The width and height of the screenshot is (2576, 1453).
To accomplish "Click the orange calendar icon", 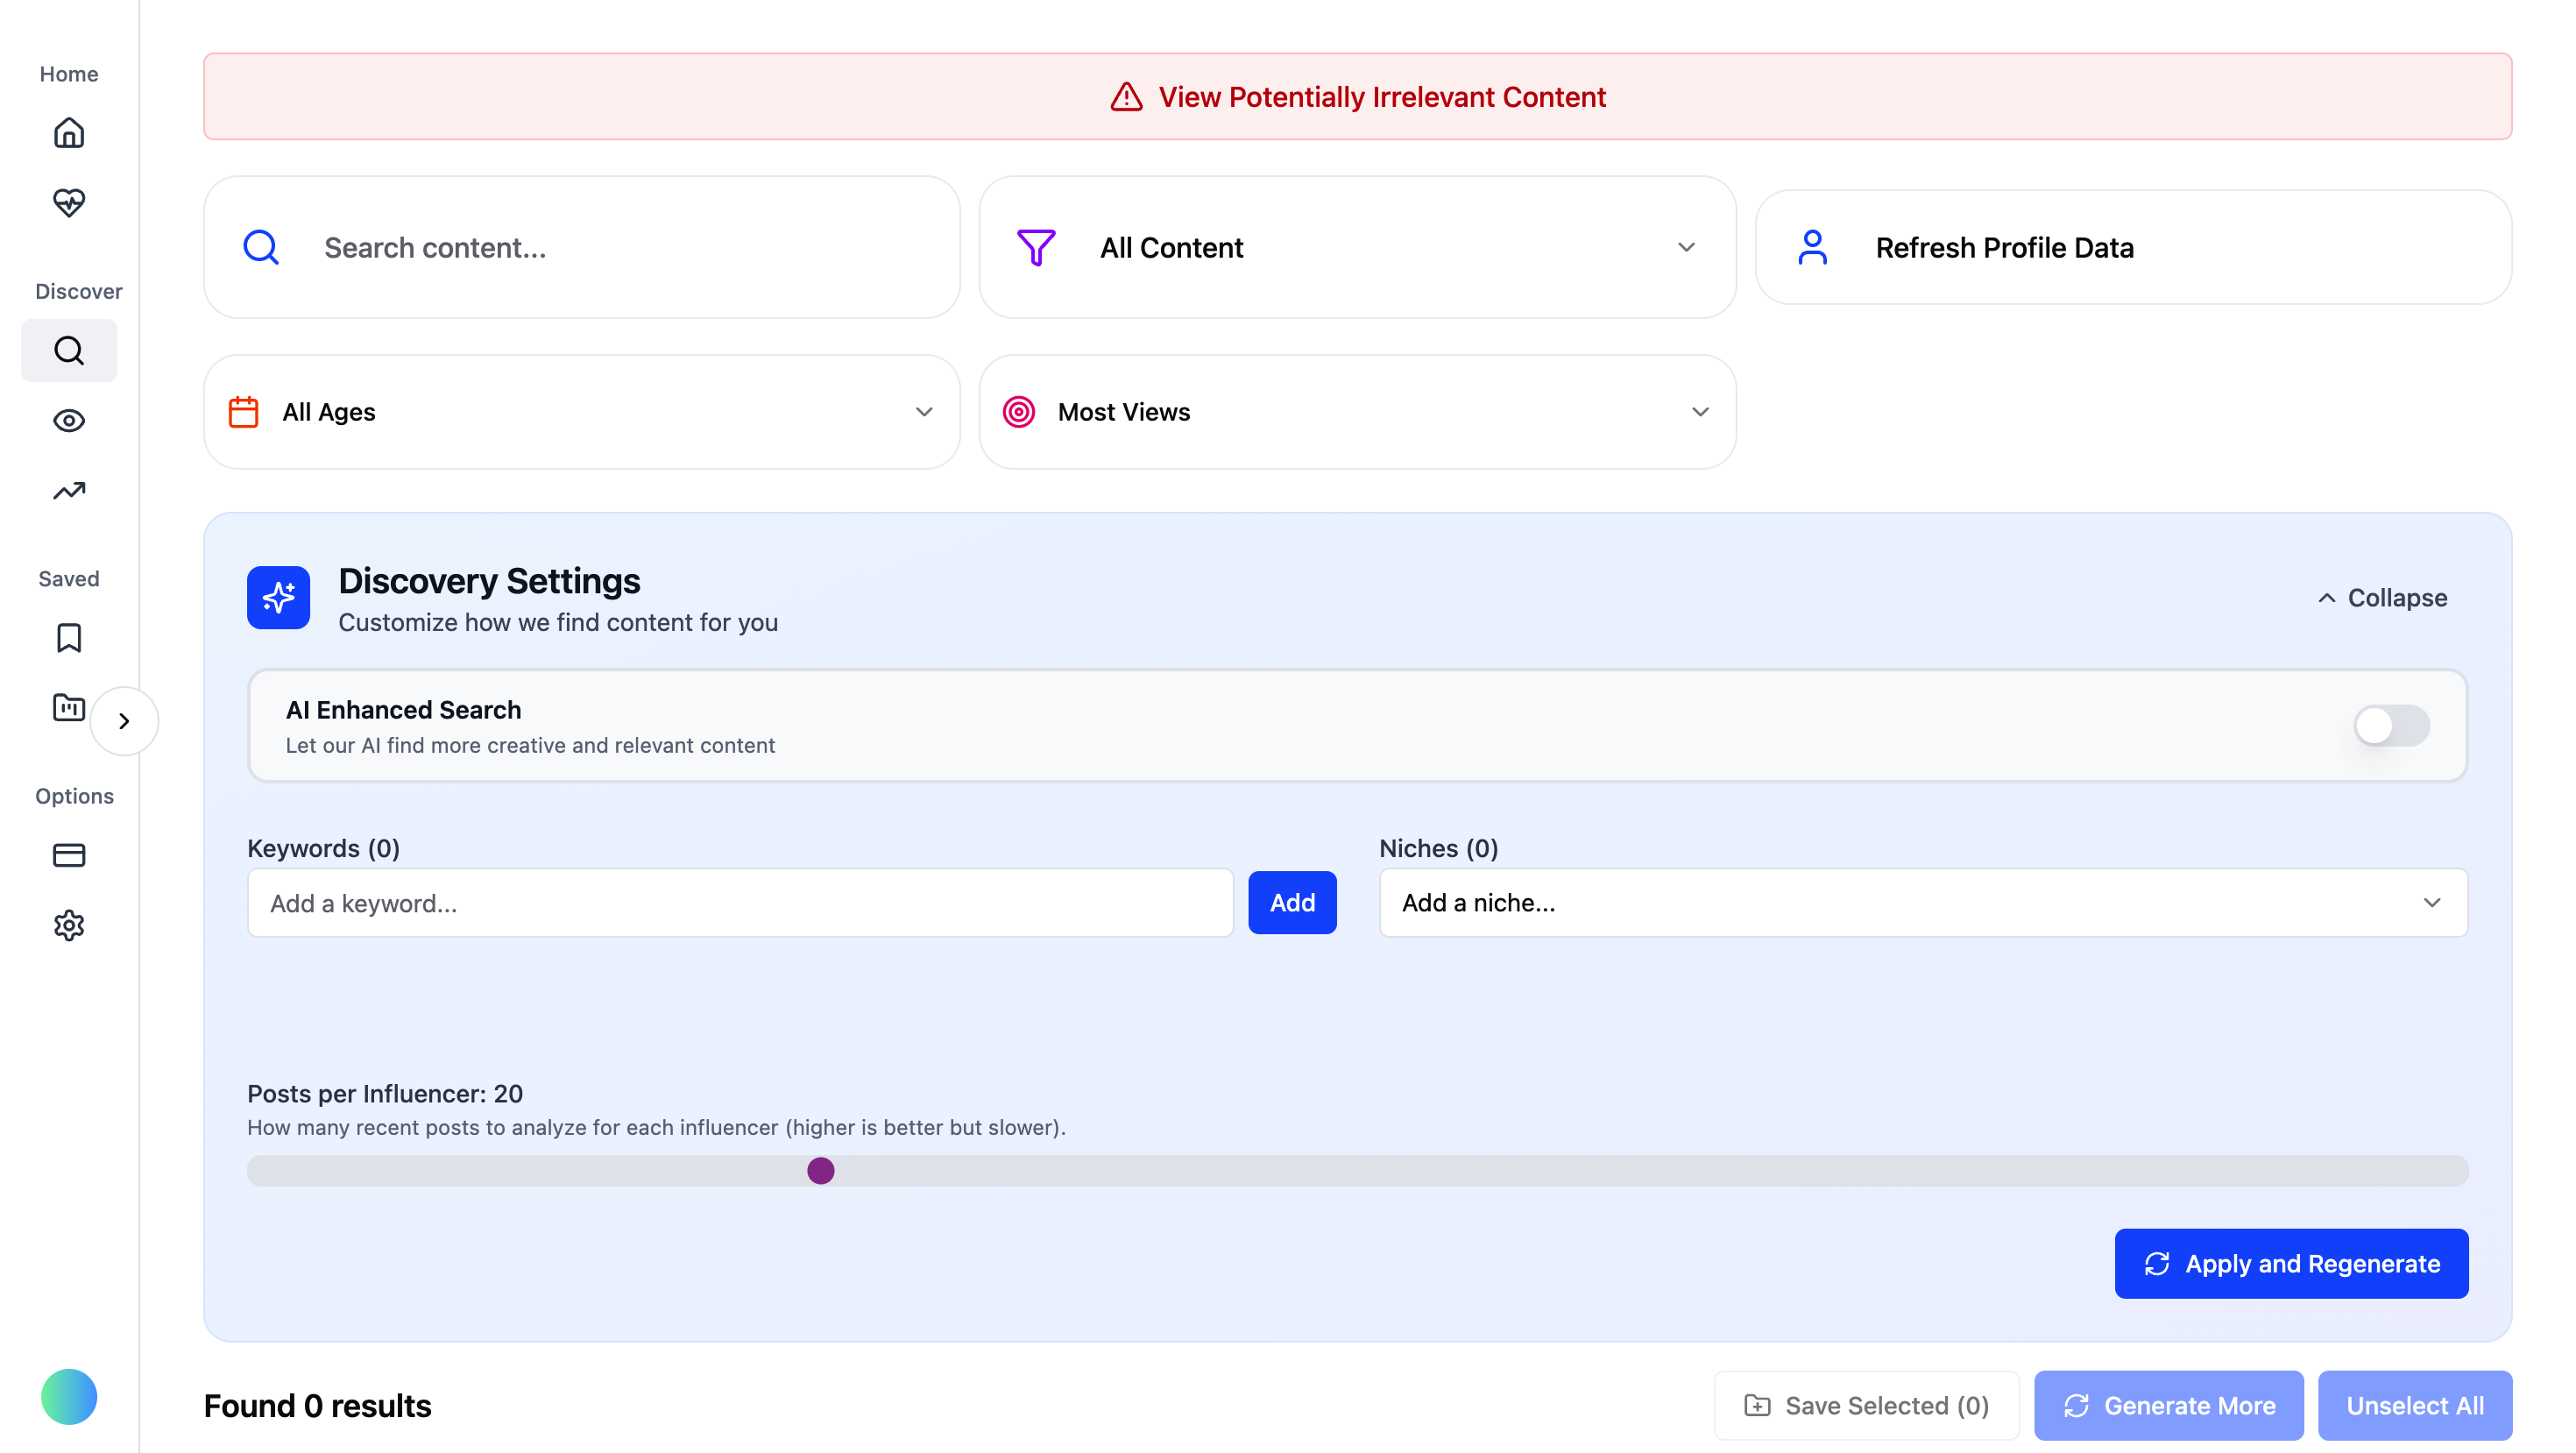I will coord(244,412).
